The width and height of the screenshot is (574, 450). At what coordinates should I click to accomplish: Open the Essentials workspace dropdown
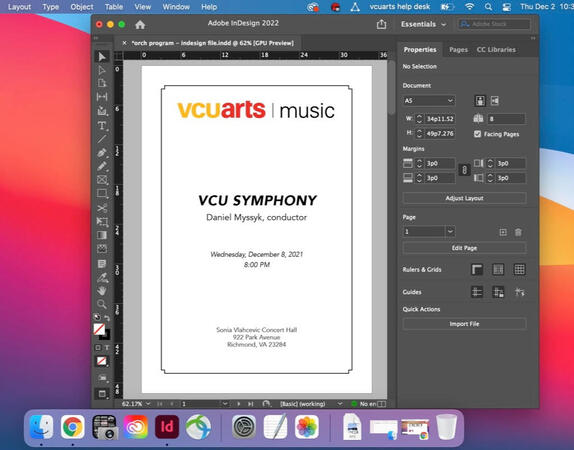[423, 24]
